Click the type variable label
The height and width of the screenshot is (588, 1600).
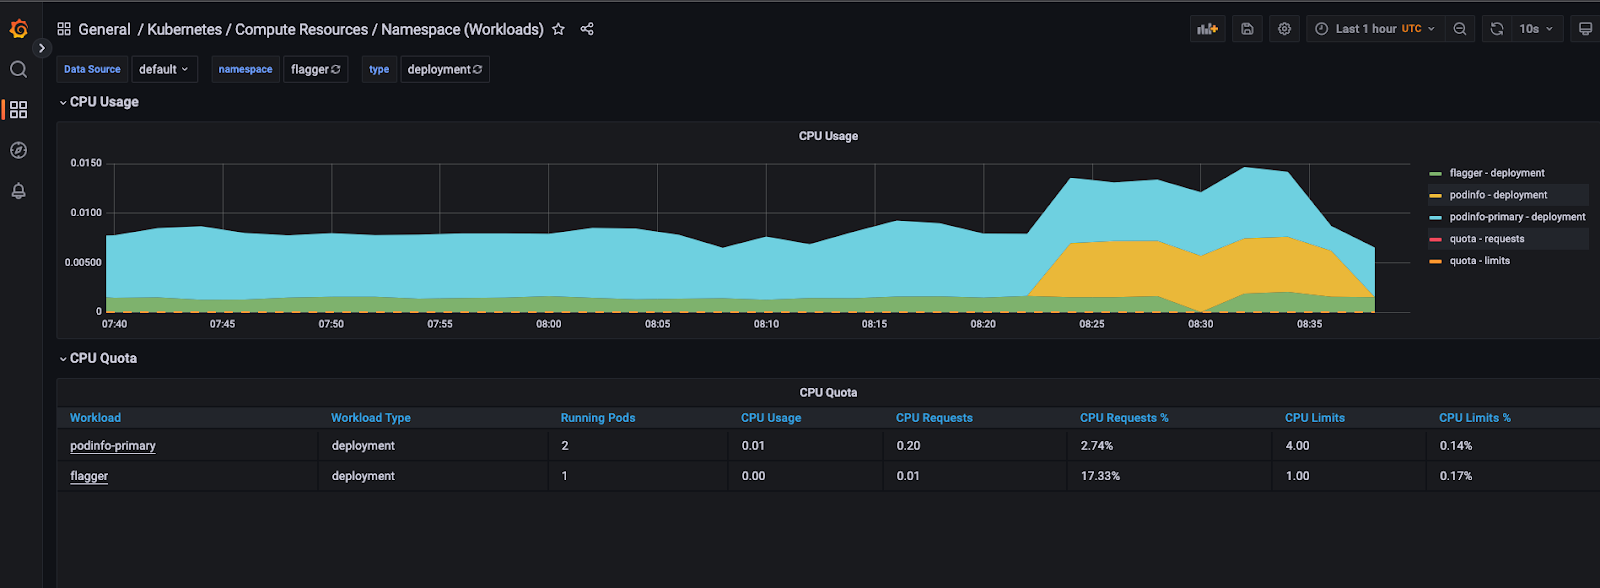[379, 69]
